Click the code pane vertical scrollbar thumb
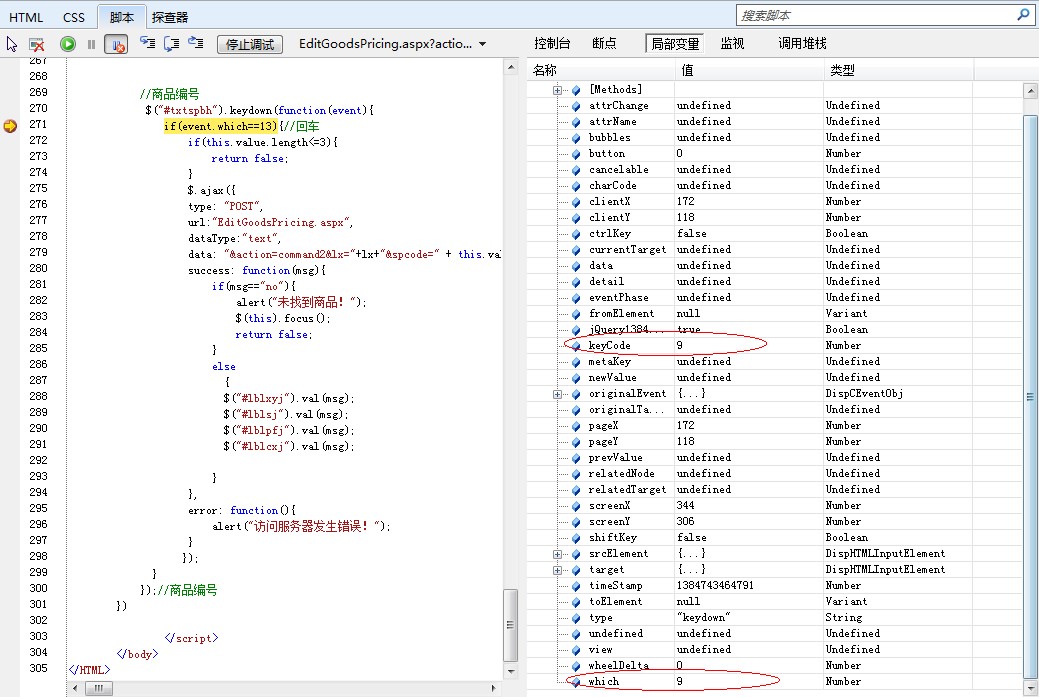The height and width of the screenshot is (697, 1039). coord(510,624)
